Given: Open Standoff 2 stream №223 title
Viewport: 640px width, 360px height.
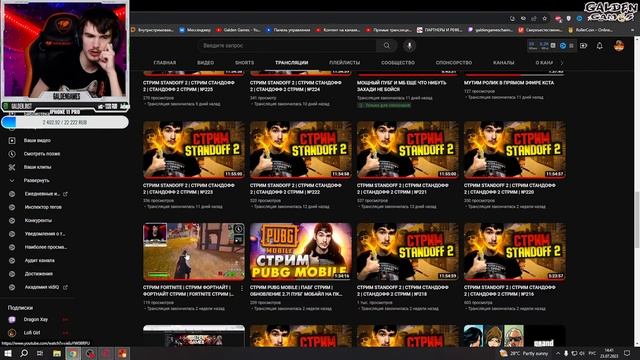Looking at the screenshot, I should (x=189, y=189).
